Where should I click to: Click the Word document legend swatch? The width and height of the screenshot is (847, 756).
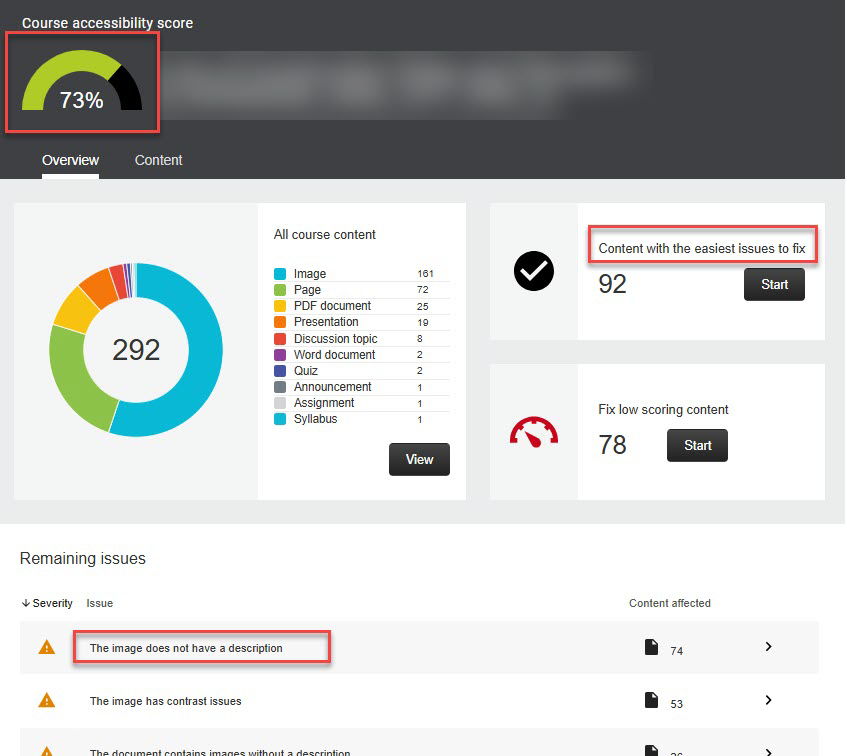(280, 355)
